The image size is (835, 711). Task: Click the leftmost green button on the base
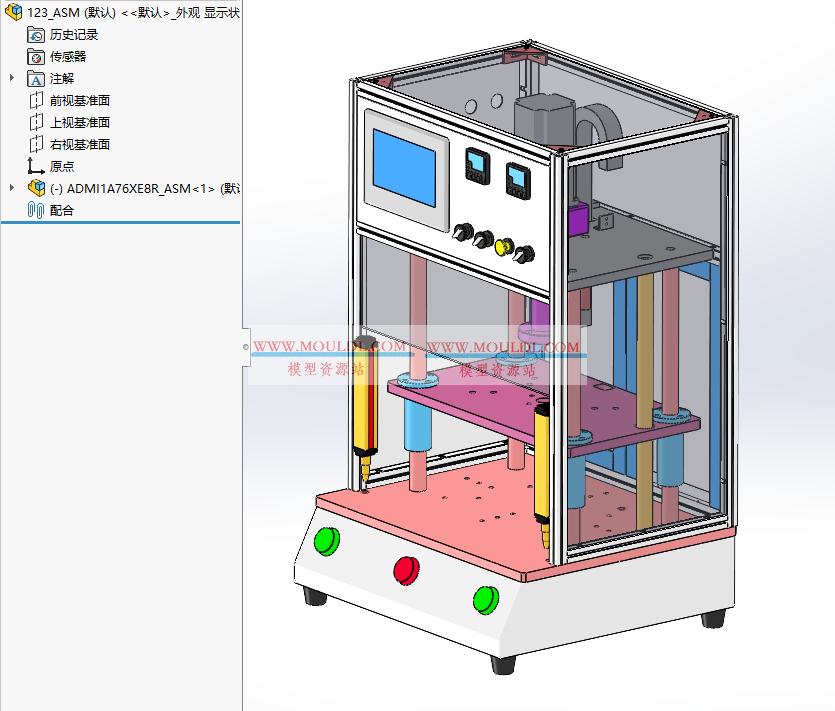[326, 540]
